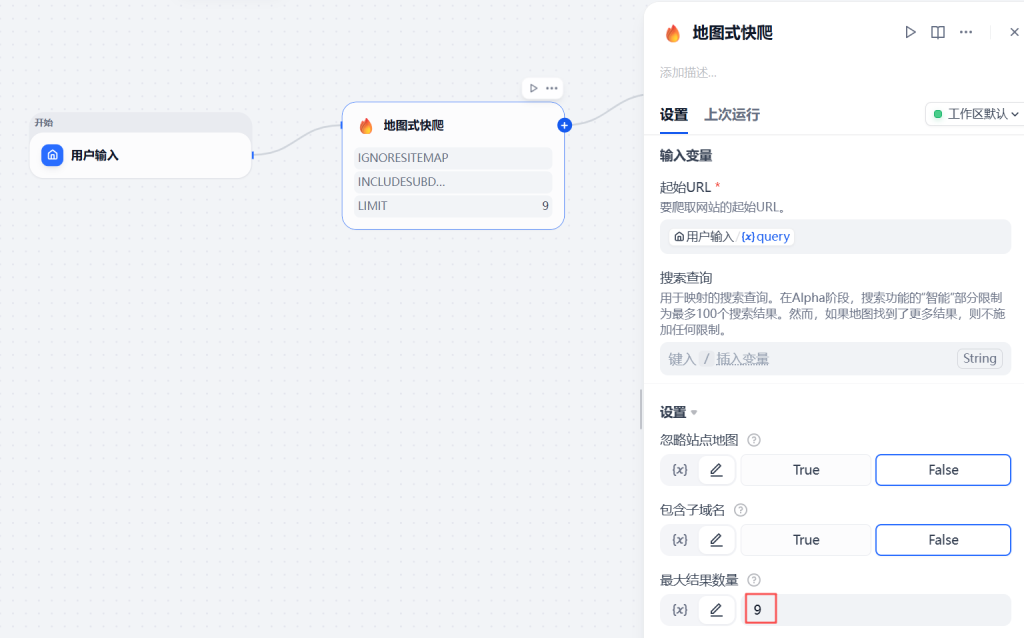The image size is (1024, 638).
Task: Open the 工作区默认 dropdown
Action: click(x=975, y=114)
